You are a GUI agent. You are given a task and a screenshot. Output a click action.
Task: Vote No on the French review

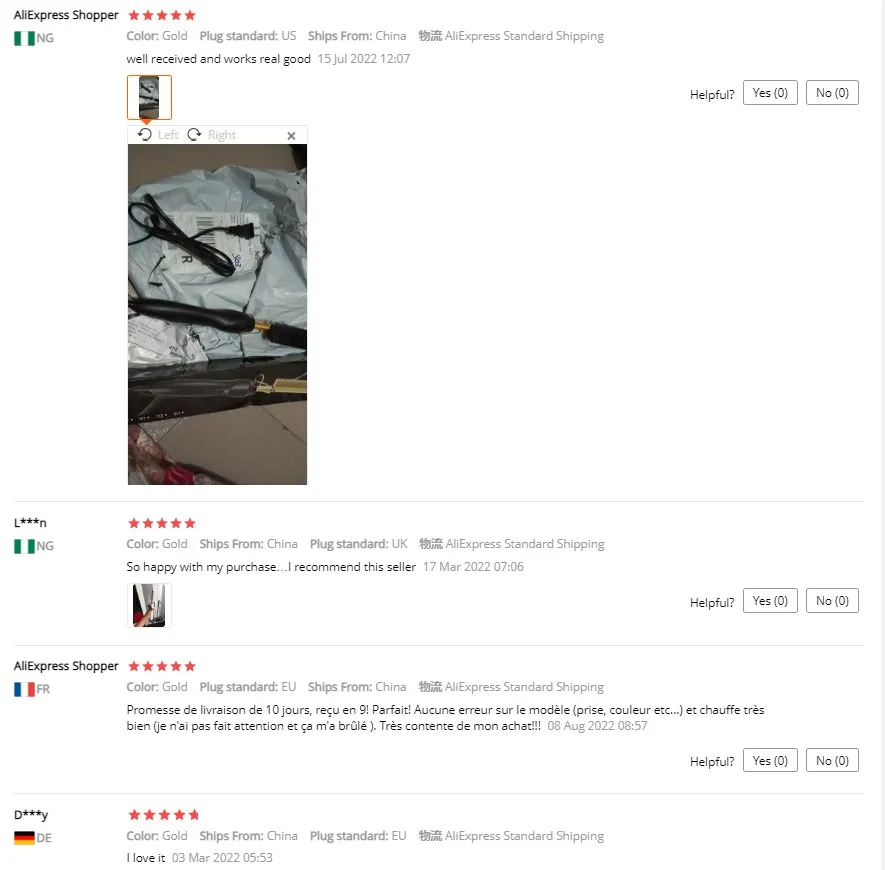click(x=832, y=760)
